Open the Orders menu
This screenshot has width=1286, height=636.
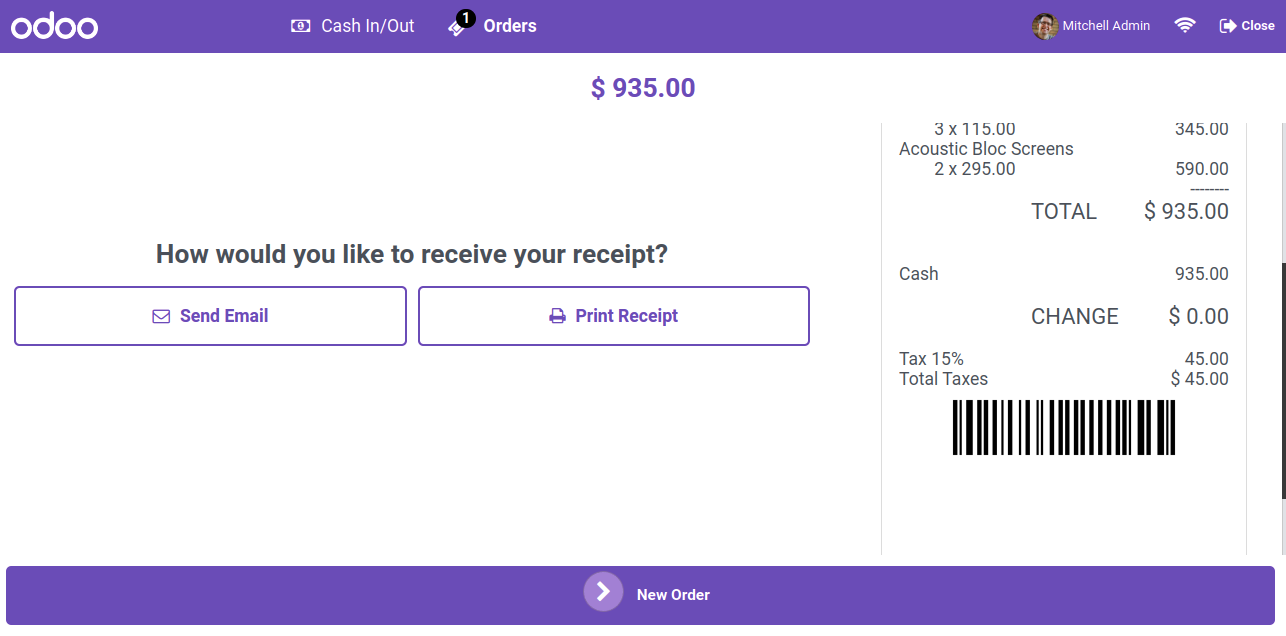tap(493, 26)
